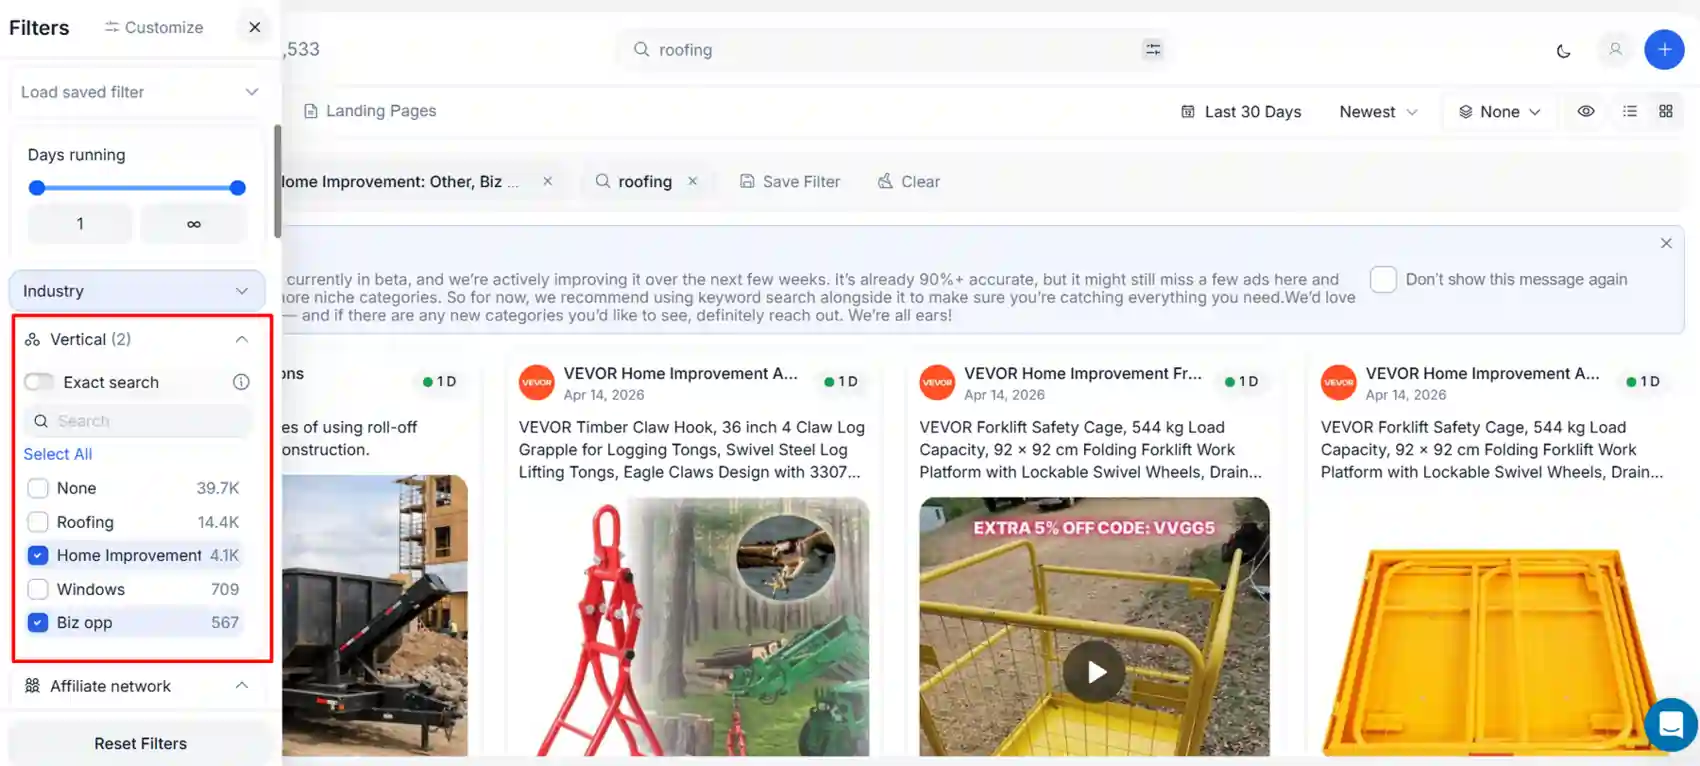Check the None vertical checkbox
Screen dimensions: 1700x766
click(x=38, y=488)
